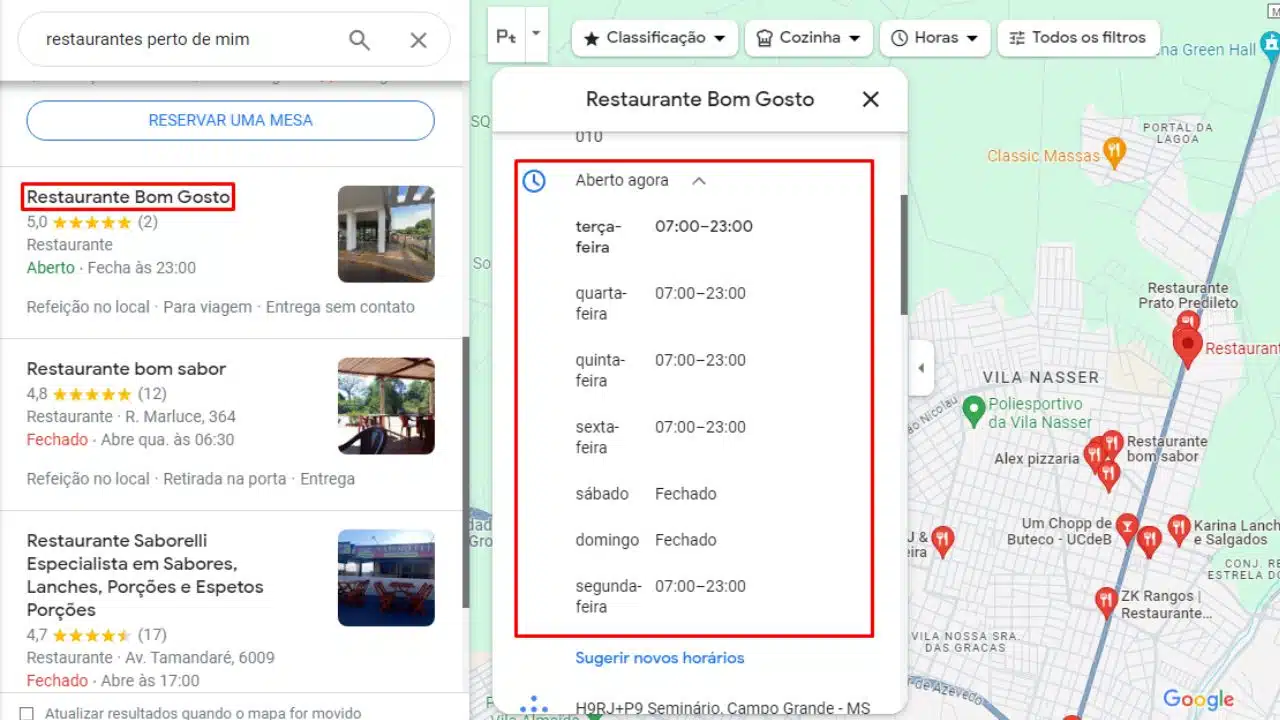Screen dimensions: 1280x720
Task: Open Restaurante Saborelli photo thumbnail
Action: (386, 578)
